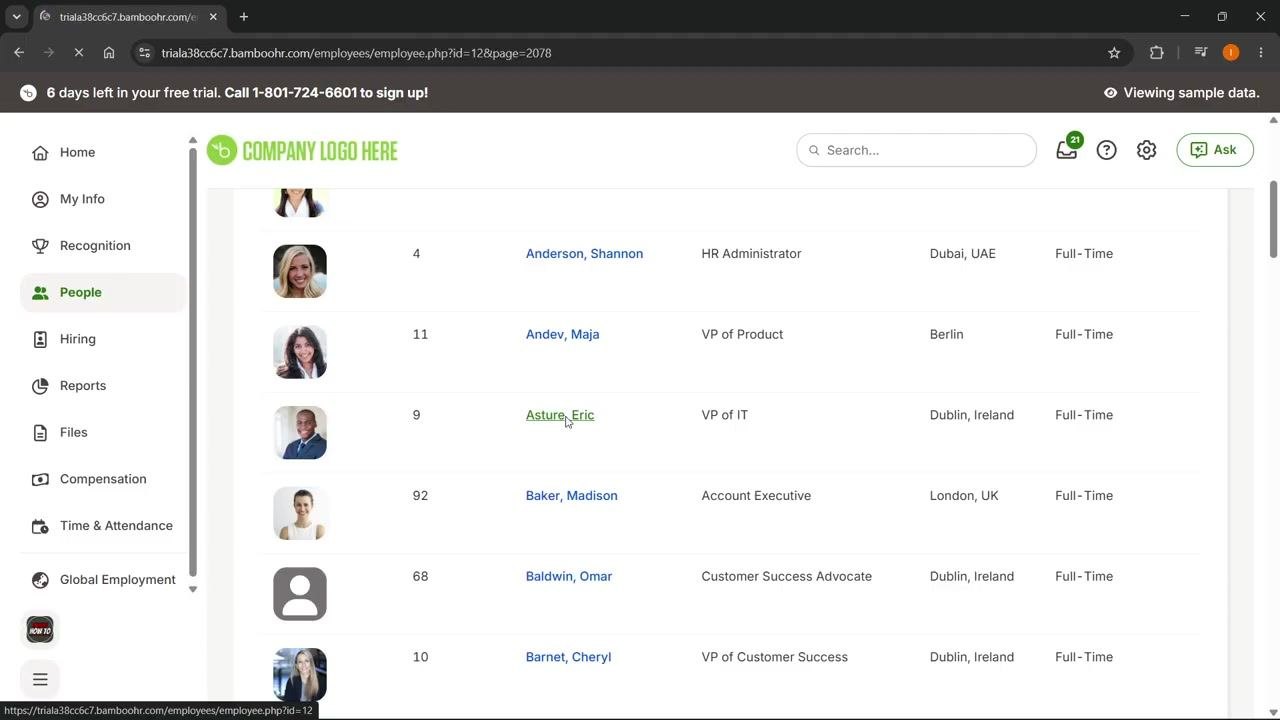Click Eric Asture's profile photo

pos(300,433)
